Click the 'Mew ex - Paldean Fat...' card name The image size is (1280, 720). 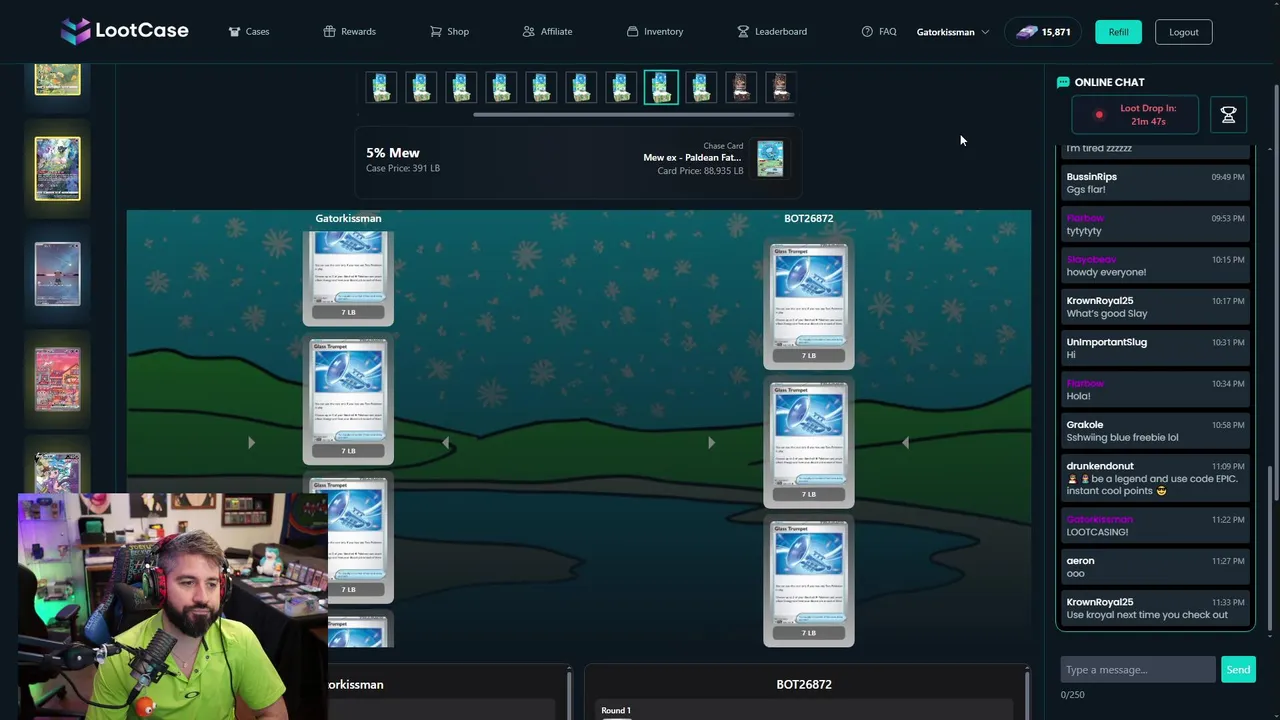[692, 157]
